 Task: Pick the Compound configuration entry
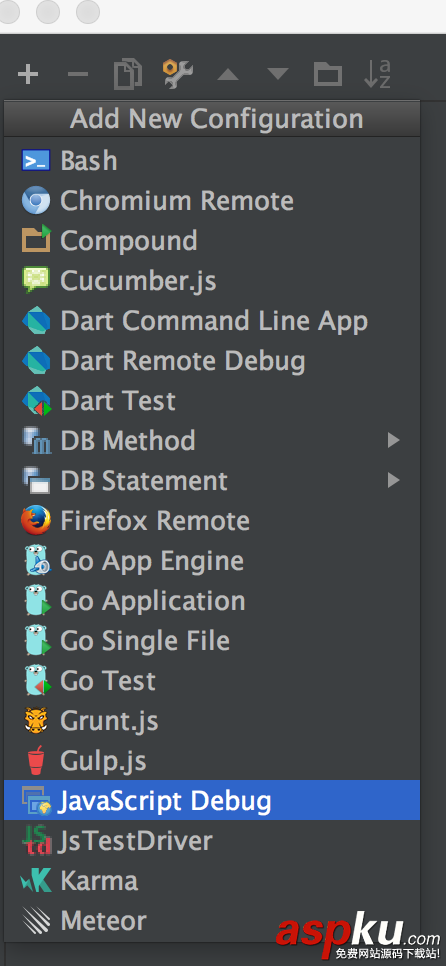click(212, 241)
